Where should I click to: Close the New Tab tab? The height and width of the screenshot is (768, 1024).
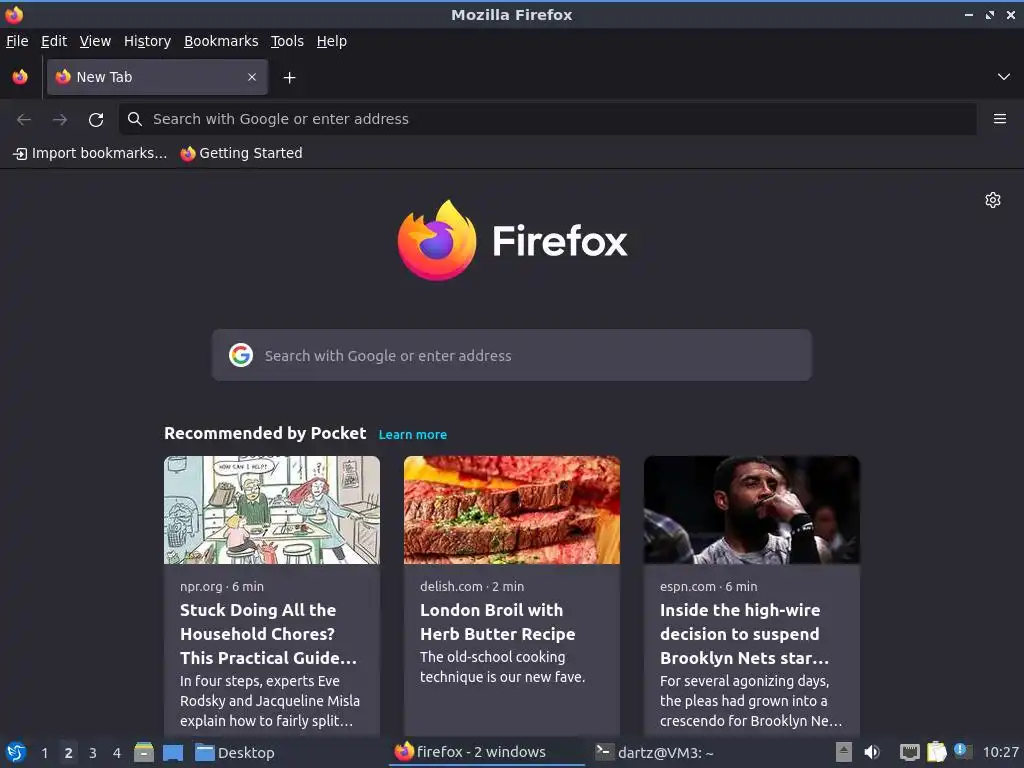click(252, 77)
